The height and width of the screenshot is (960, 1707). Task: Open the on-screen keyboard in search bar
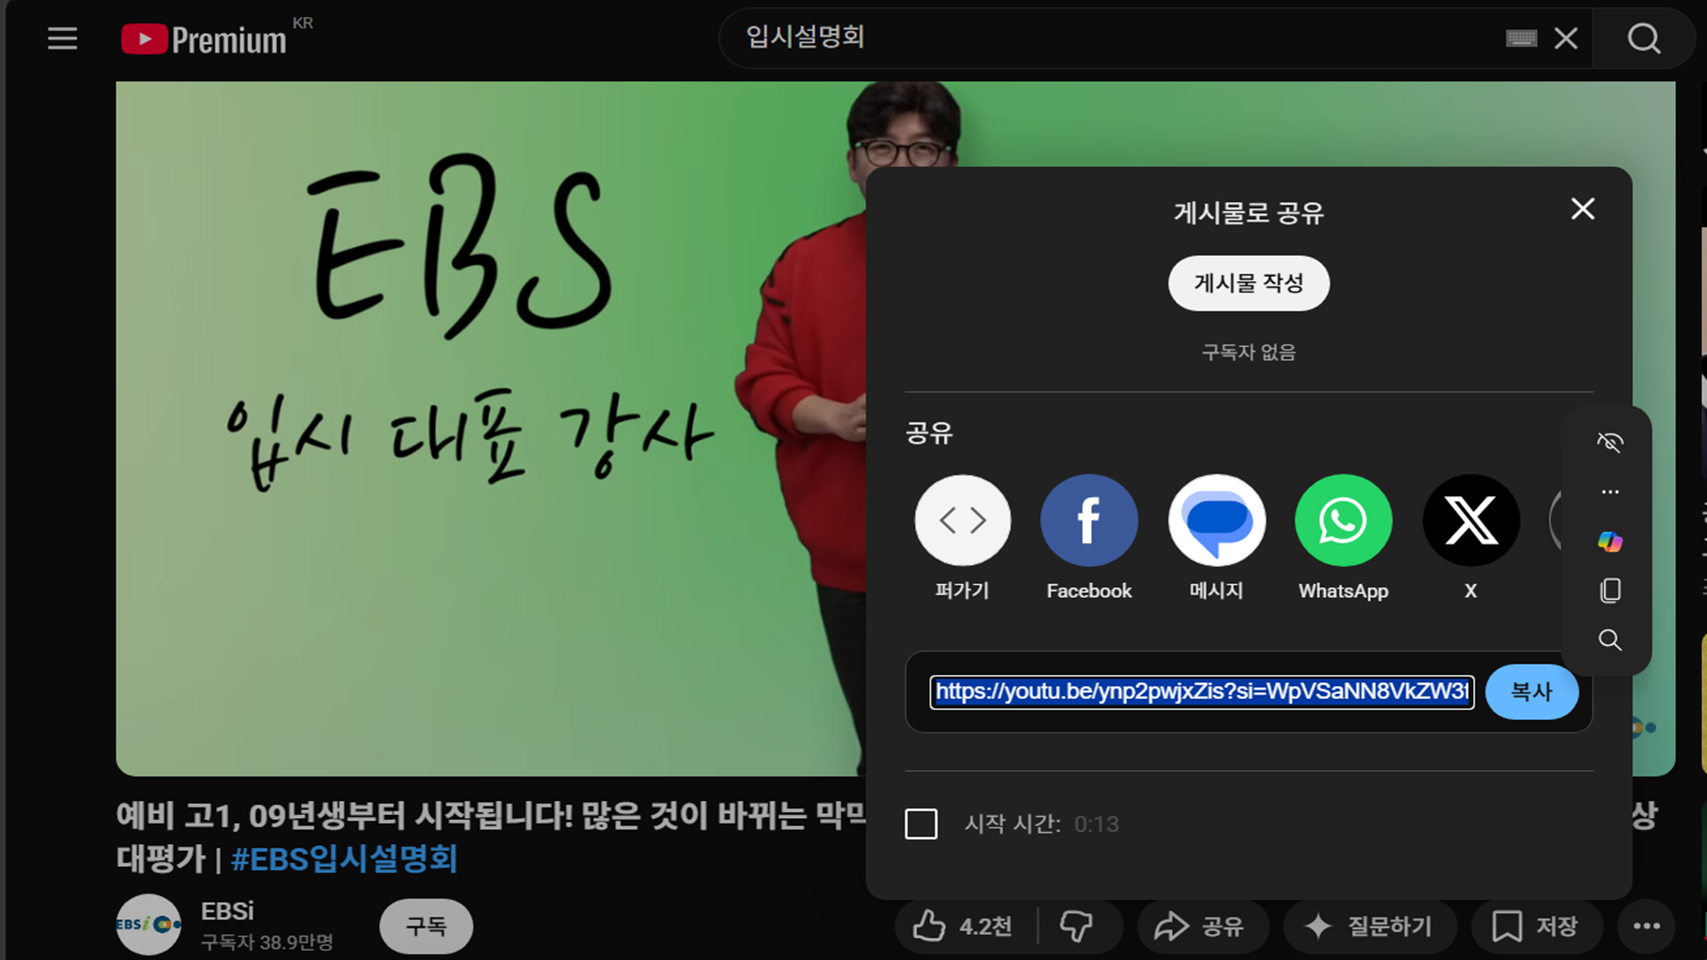(x=1521, y=38)
